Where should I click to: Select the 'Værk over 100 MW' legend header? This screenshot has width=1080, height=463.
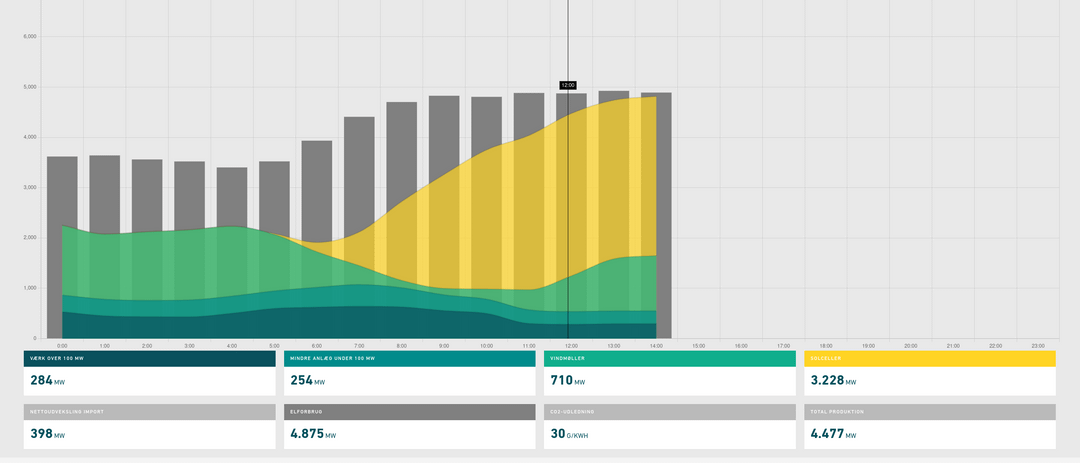(x=149, y=358)
